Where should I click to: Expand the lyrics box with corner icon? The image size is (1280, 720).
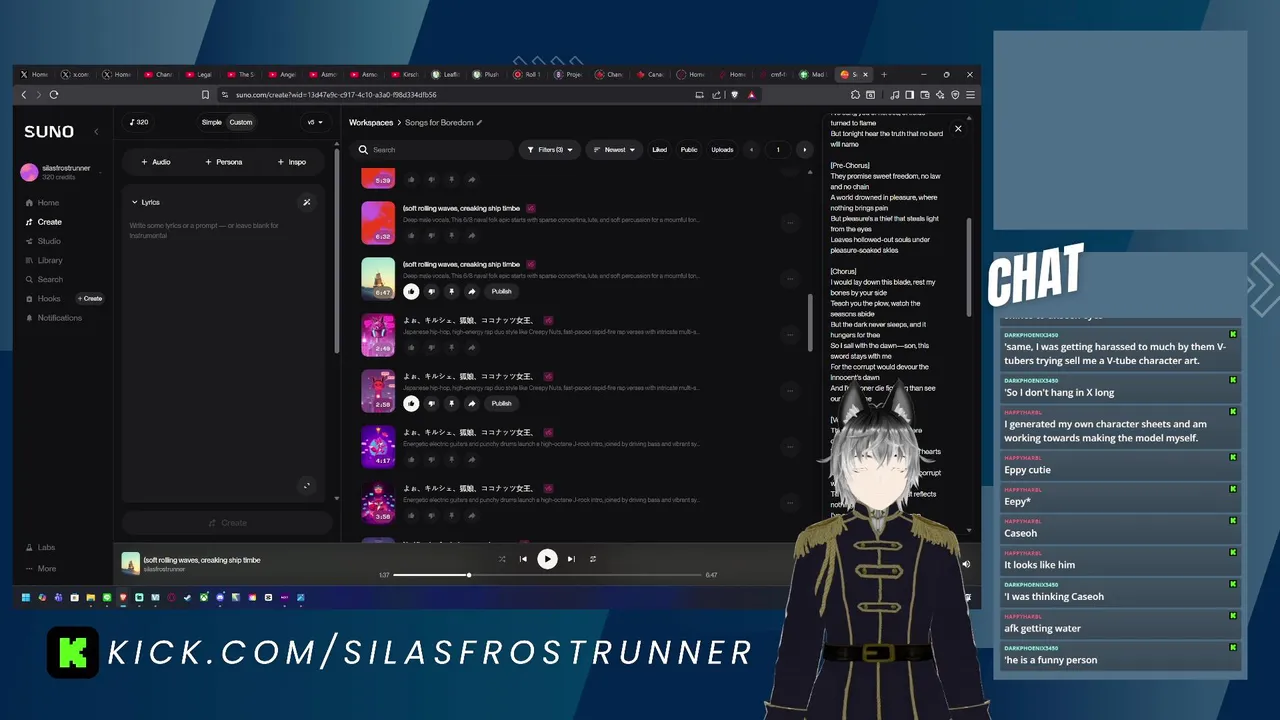pyautogui.click(x=307, y=486)
